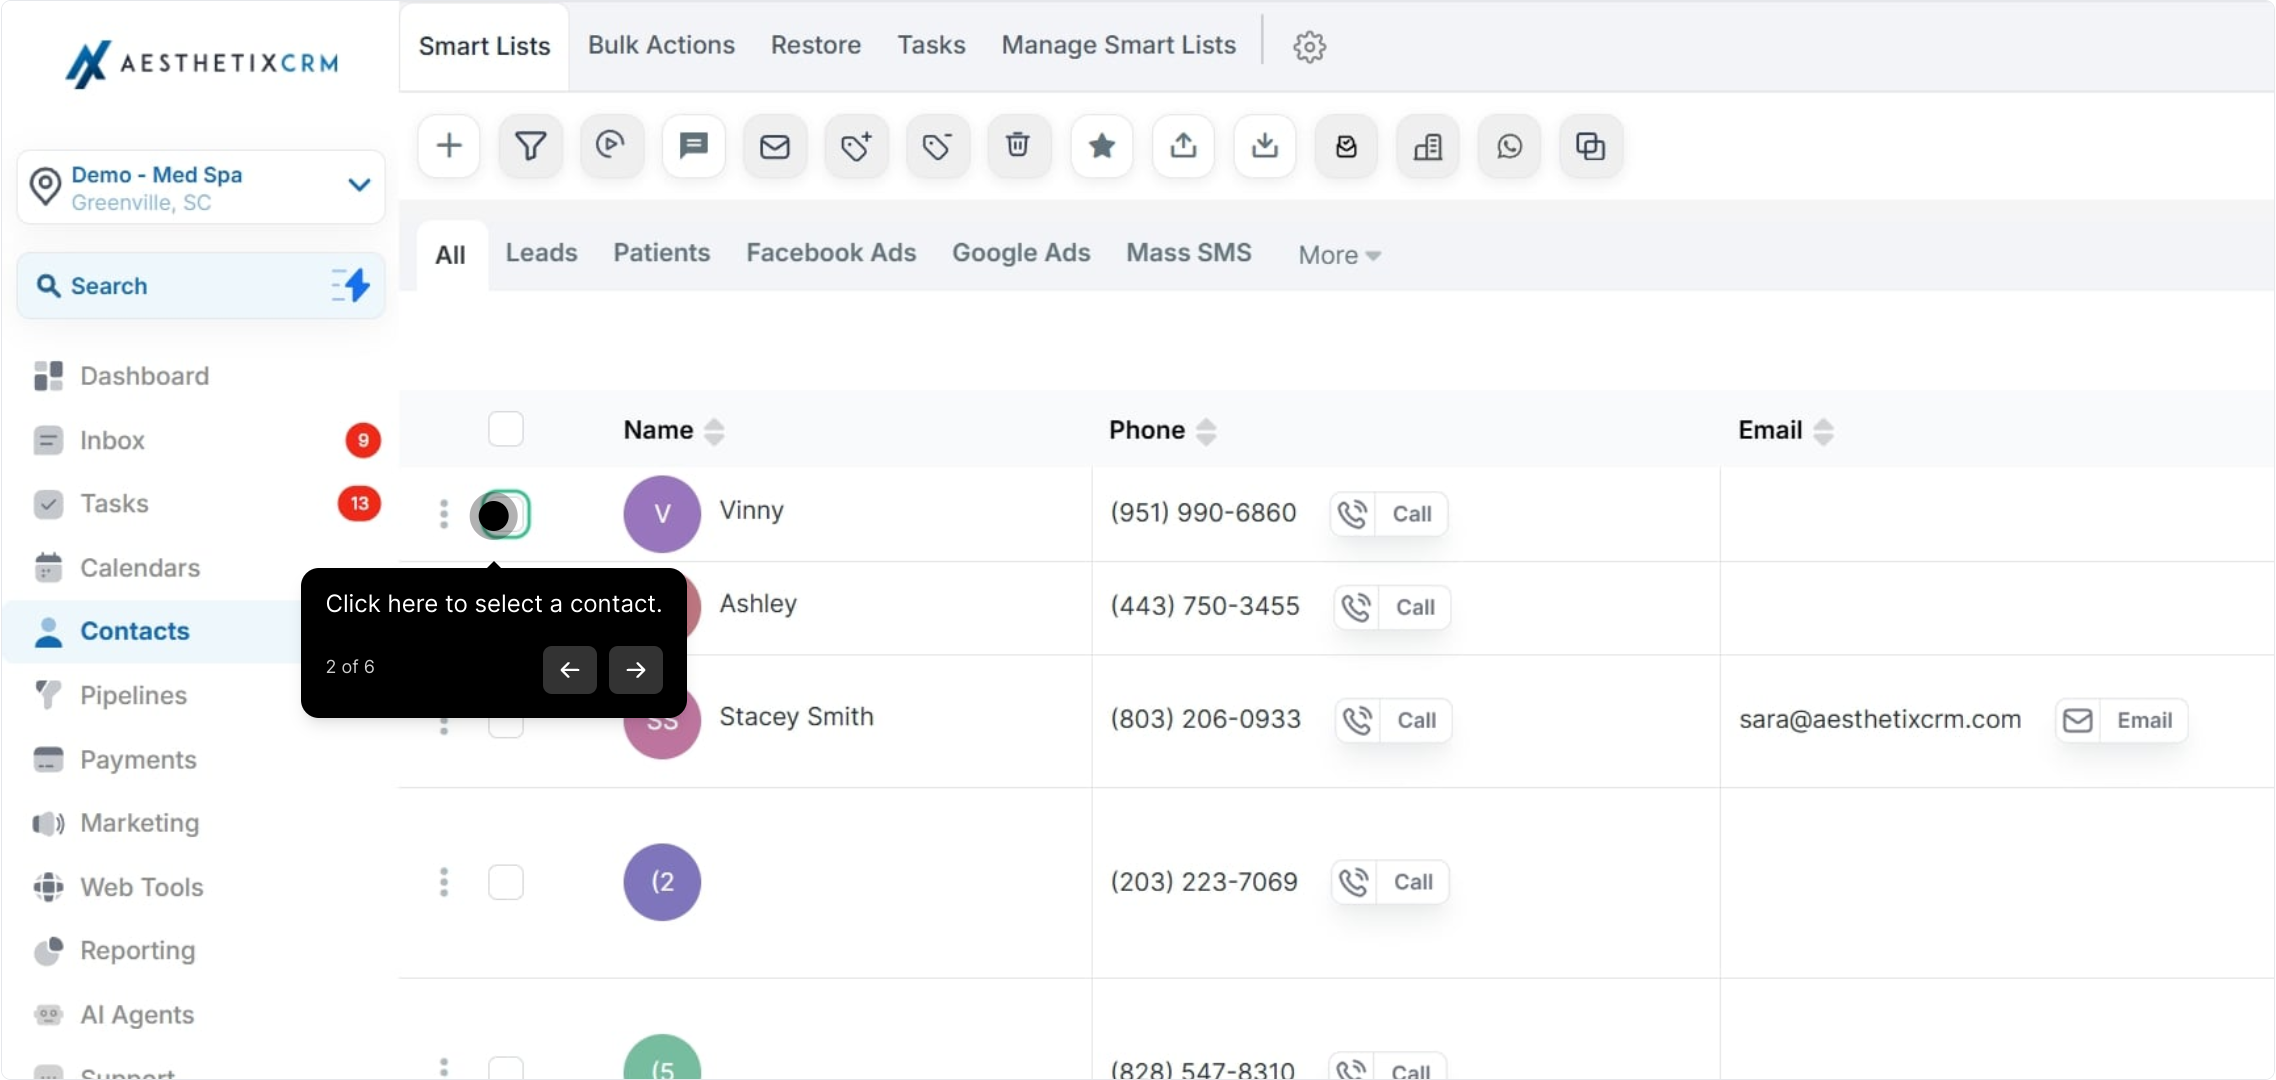Image resolution: width=2276 pixels, height=1080 pixels.
Task: Click the automation play-circle toolbar icon
Action: [x=611, y=146]
